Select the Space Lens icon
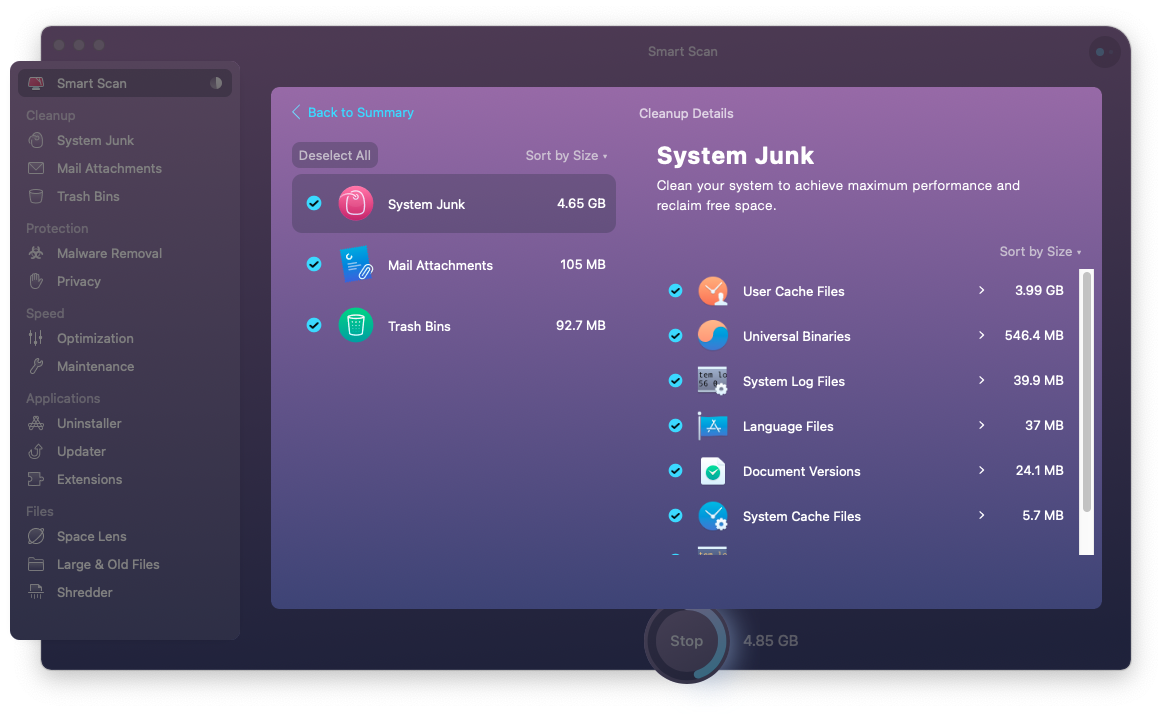 click(36, 536)
